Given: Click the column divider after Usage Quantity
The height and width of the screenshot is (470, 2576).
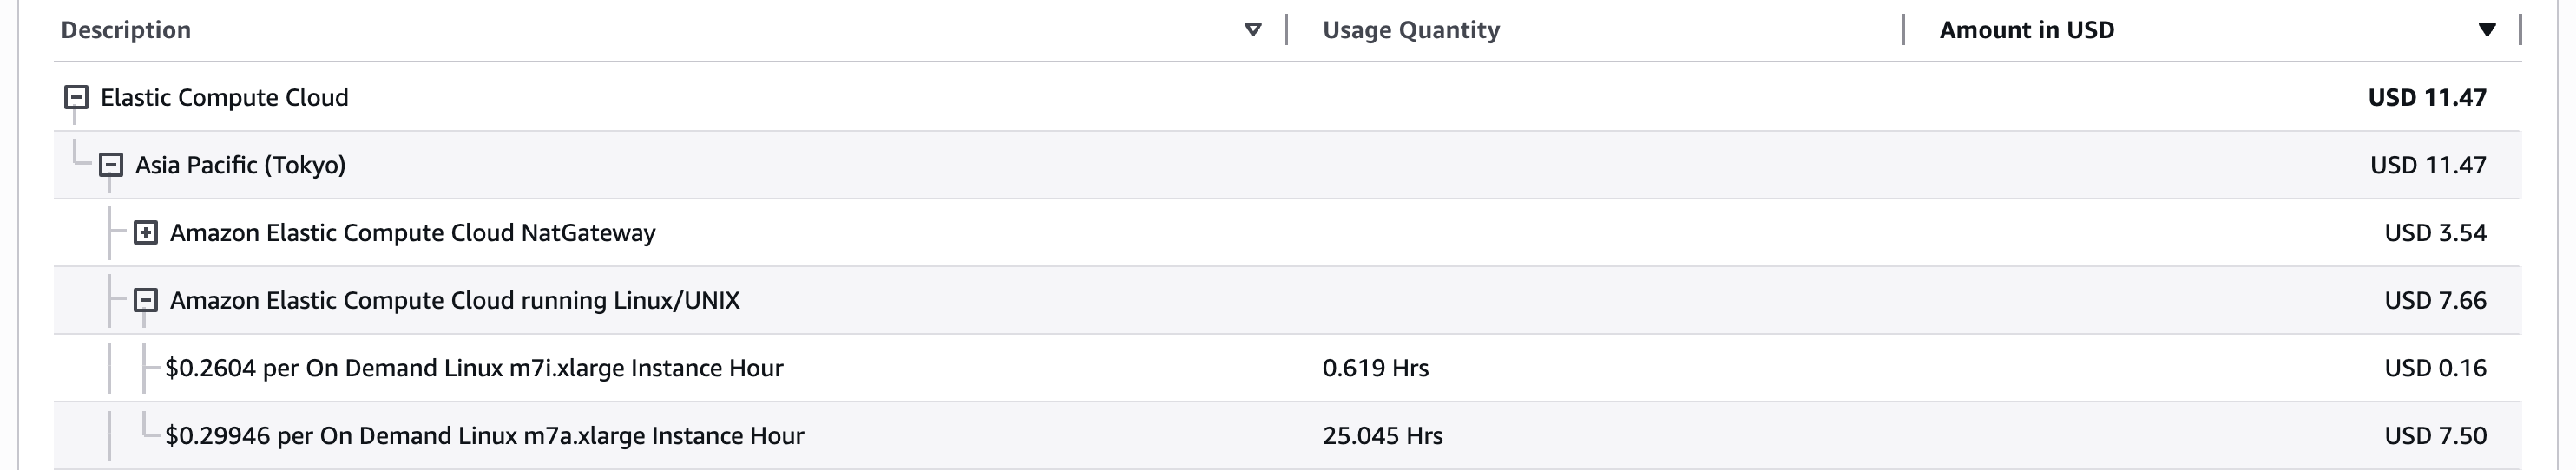Looking at the screenshot, I should [1902, 30].
